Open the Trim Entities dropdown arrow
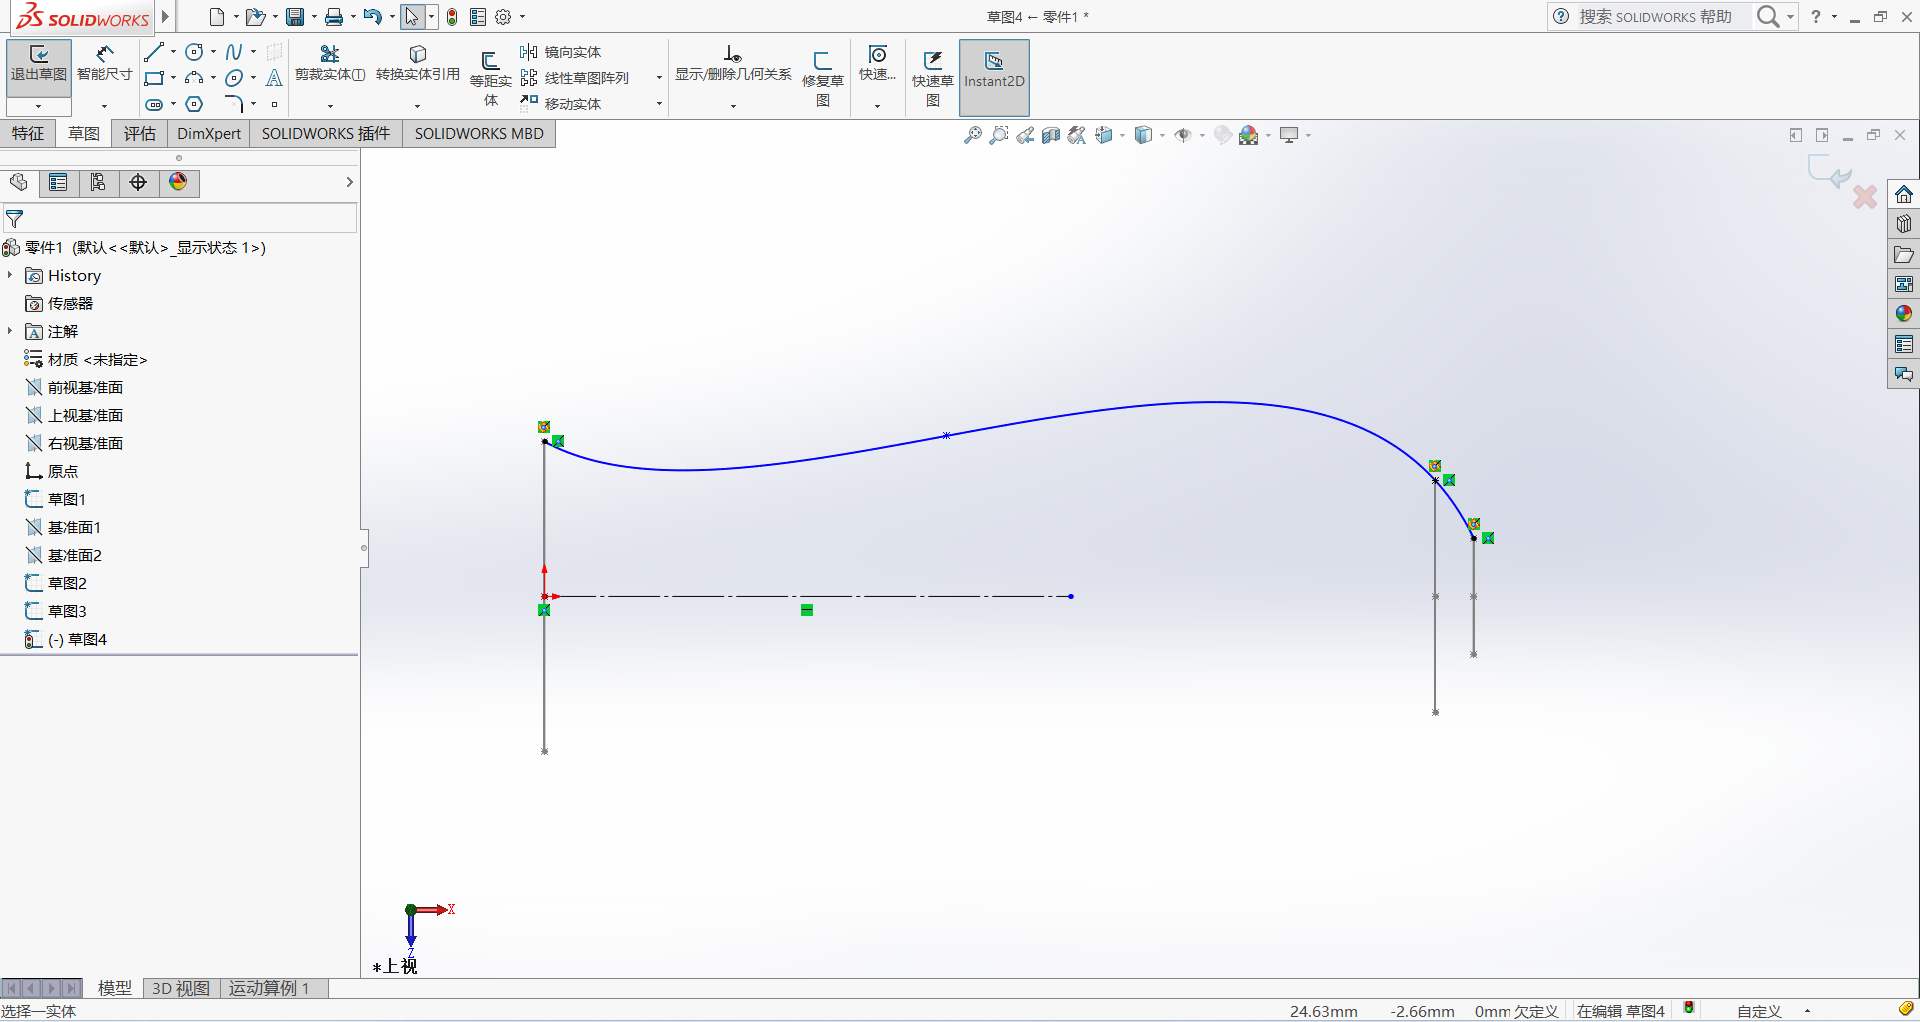This screenshot has width=1920, height=1022. (x=330, y=105)
